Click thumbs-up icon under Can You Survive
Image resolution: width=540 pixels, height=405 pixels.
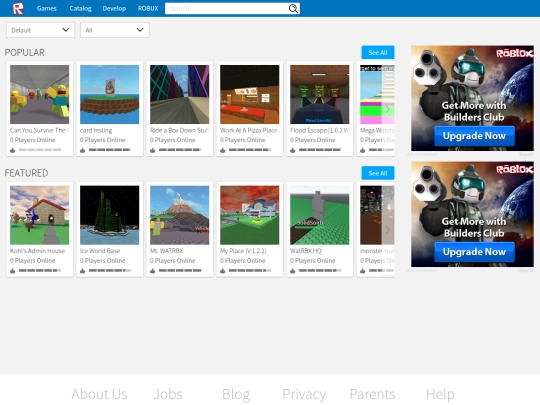click(x=13, y=150)
